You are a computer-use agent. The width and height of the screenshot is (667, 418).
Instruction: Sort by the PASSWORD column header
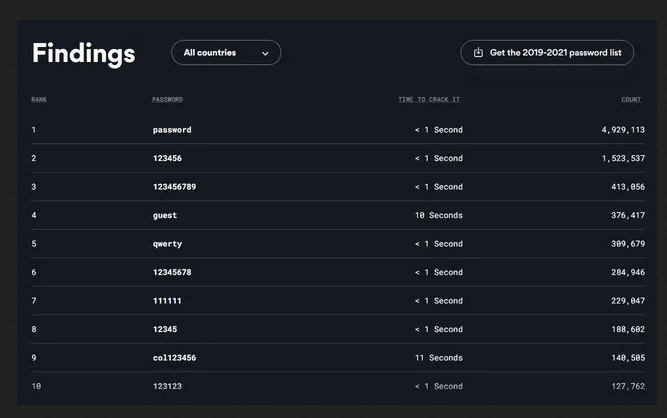(x=167, y=100)
